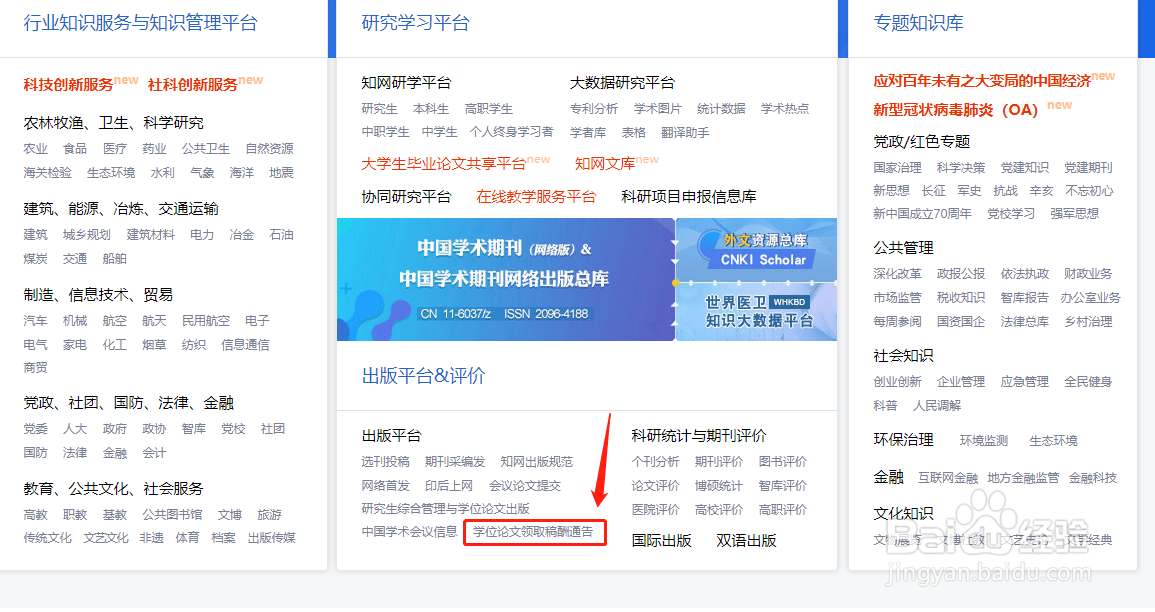Open the 期刊评价 journal evaluation link
The height and width of the screenshot is (612, 1155).
(x=717, y=461)
